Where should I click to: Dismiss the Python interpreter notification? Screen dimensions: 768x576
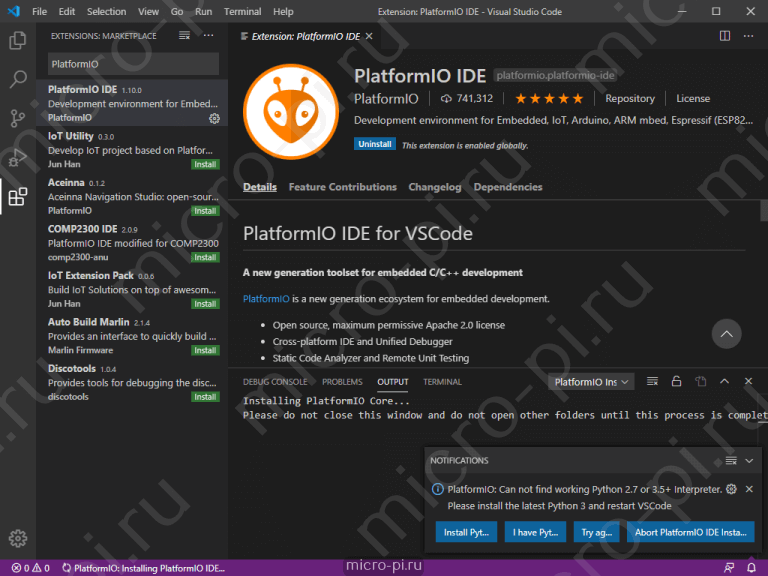pyautogui.click(x=749, y=489)
